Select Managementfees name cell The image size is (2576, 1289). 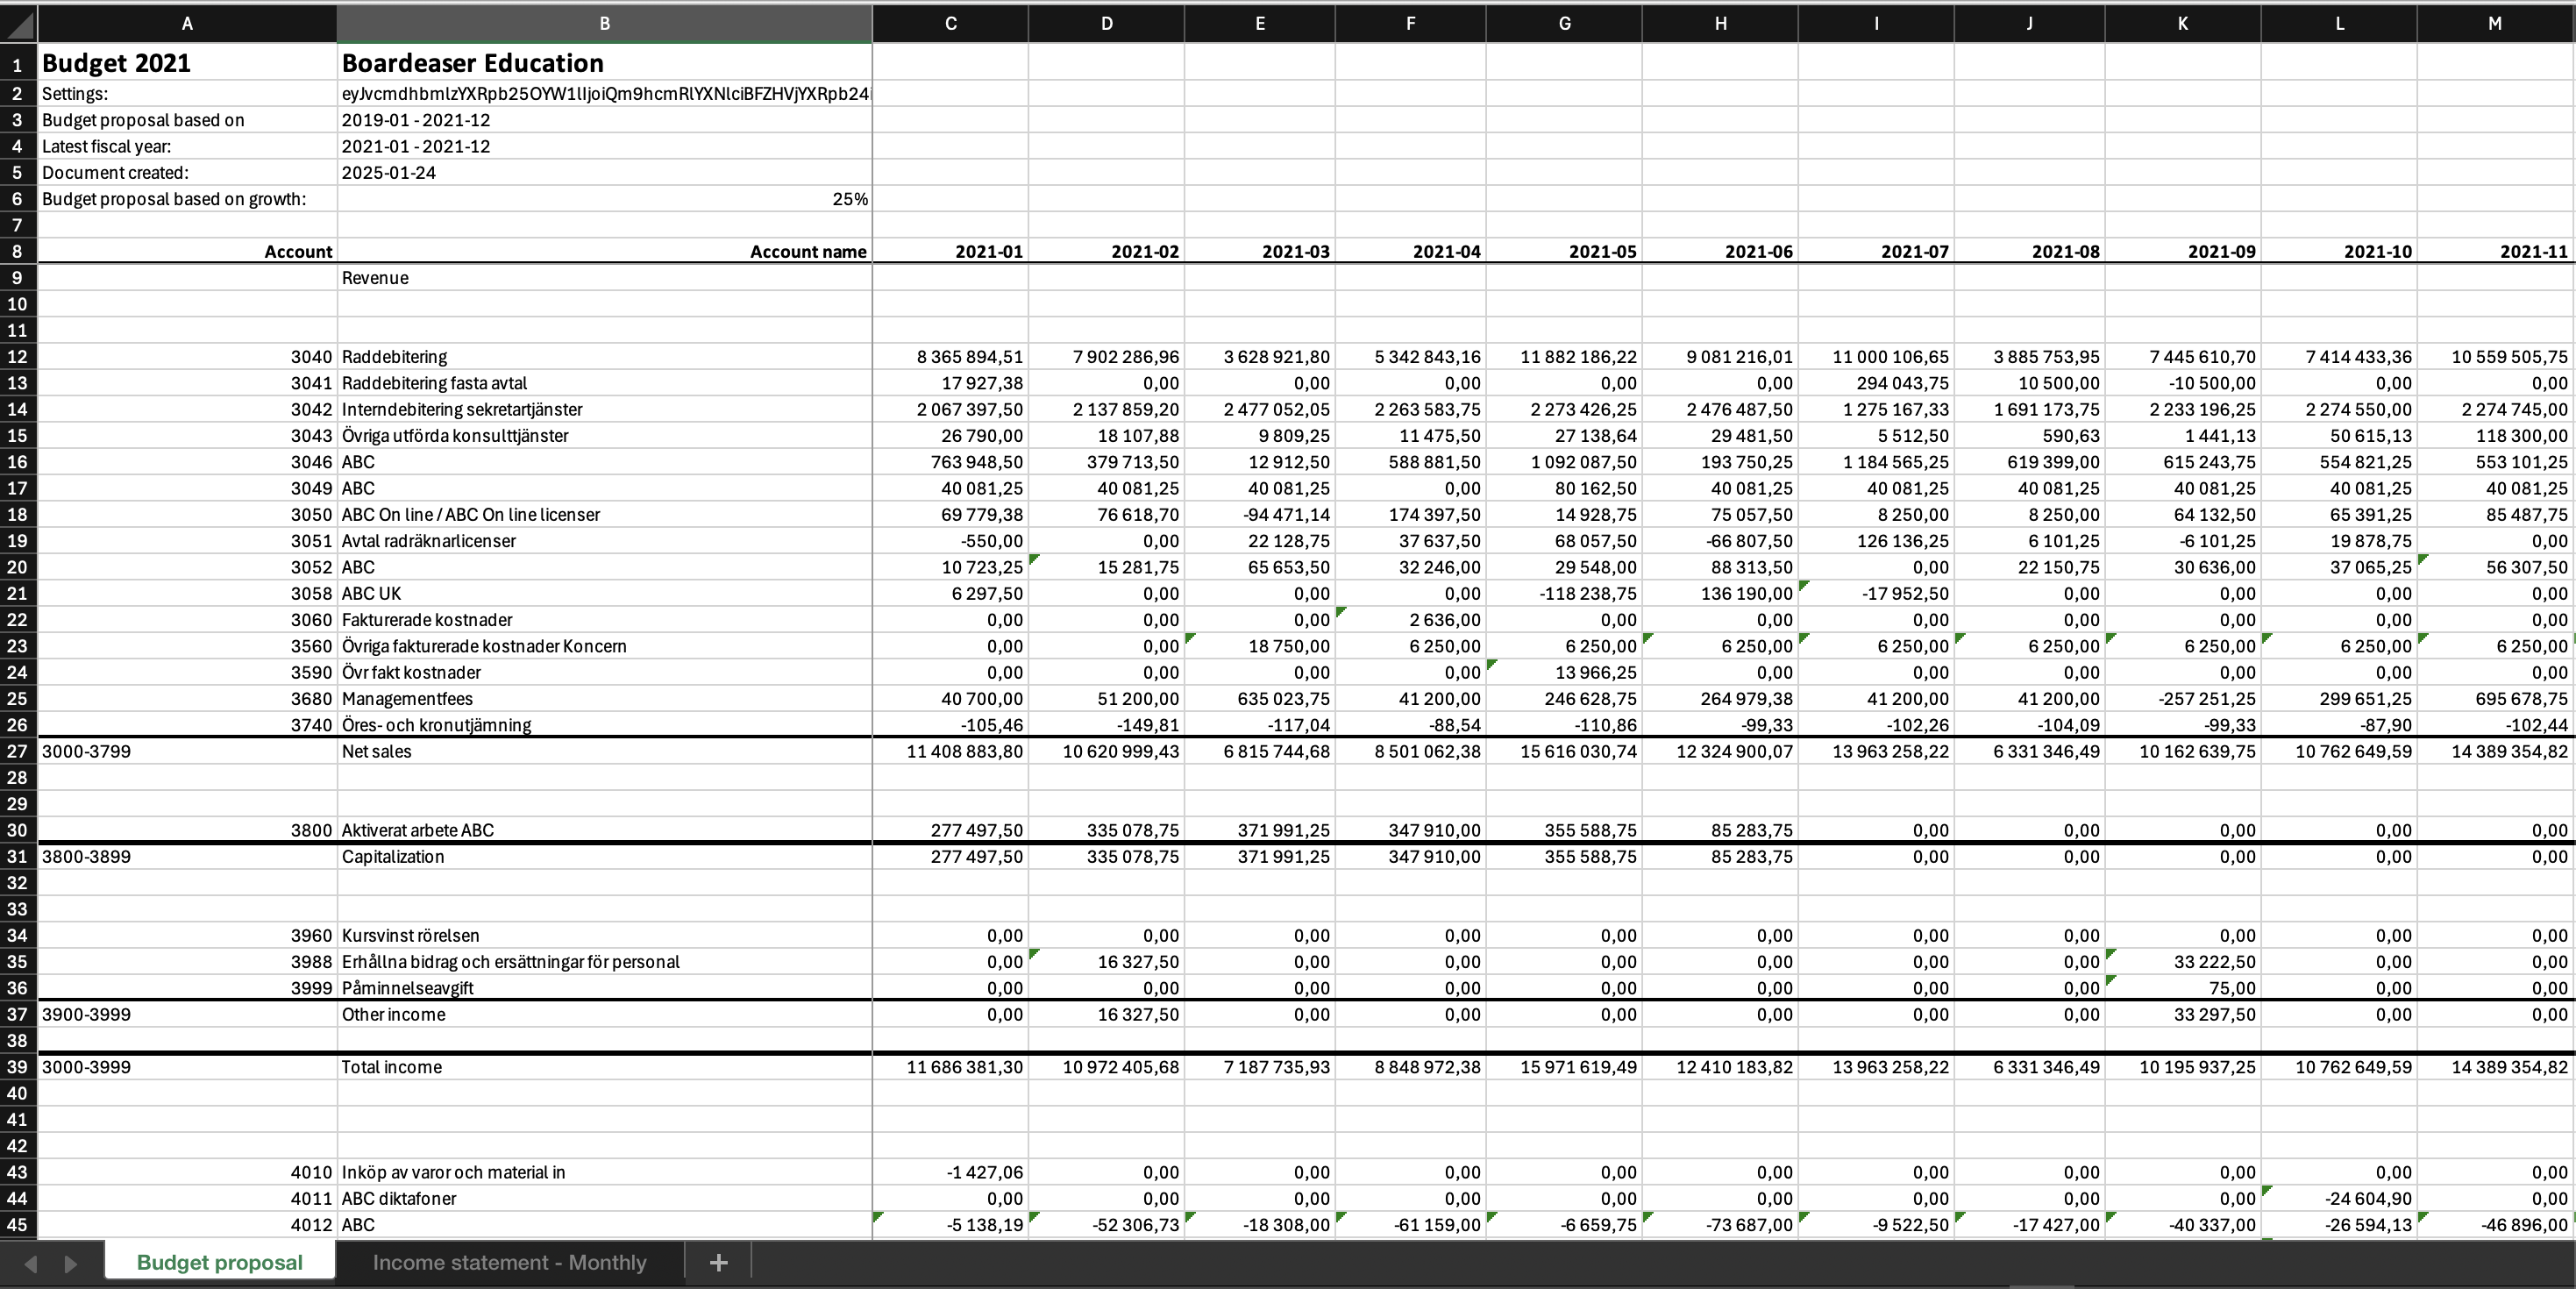604,699
